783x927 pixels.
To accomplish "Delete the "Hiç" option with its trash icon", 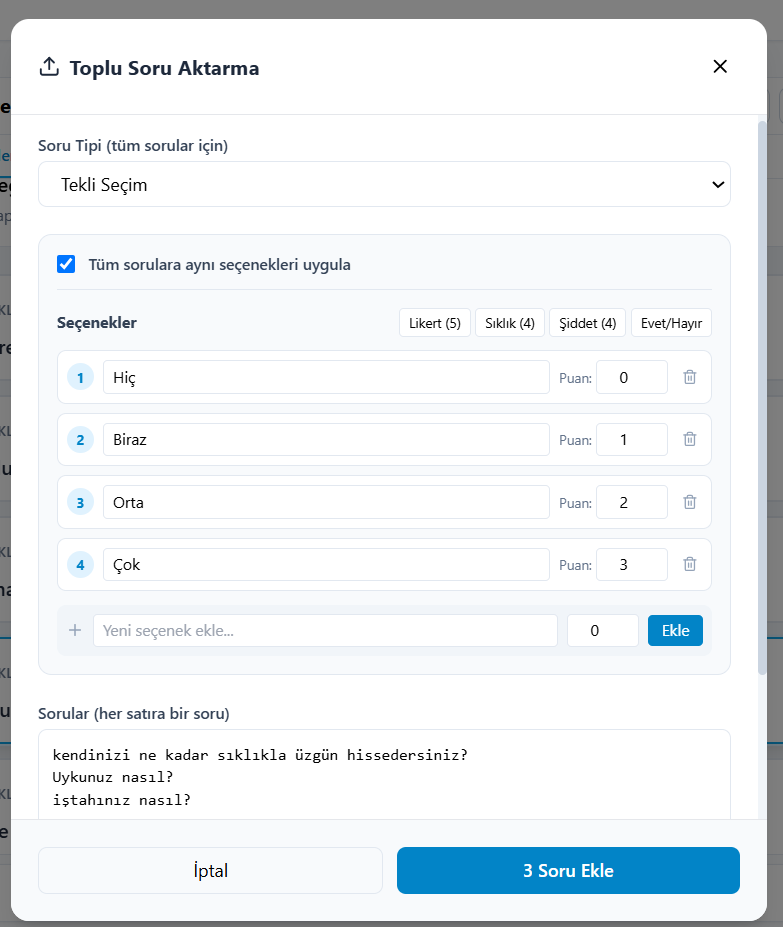I will pyautogui.click(x=690, y=377).
